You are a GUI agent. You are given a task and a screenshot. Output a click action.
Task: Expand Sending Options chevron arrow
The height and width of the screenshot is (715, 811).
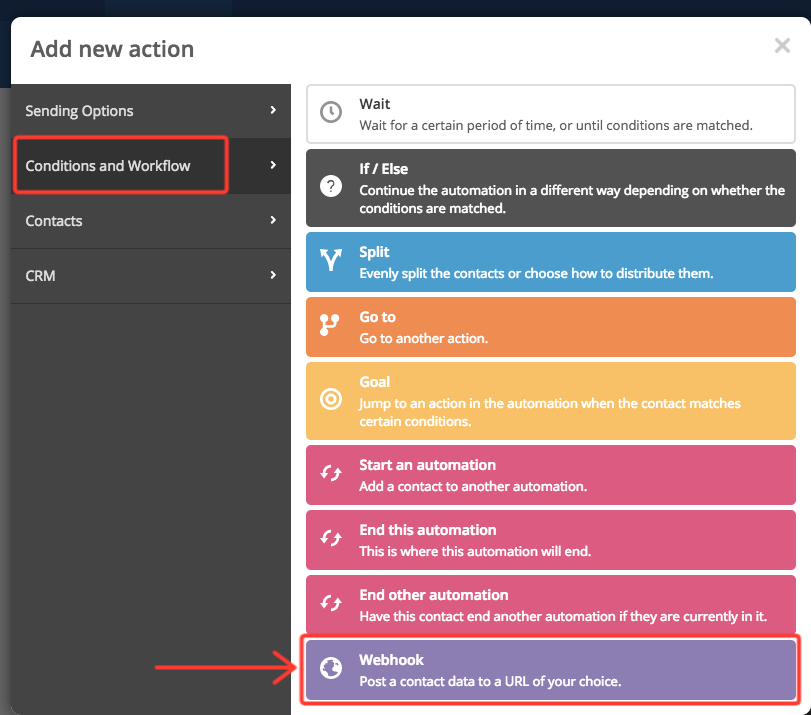click(x=272, y=110)
